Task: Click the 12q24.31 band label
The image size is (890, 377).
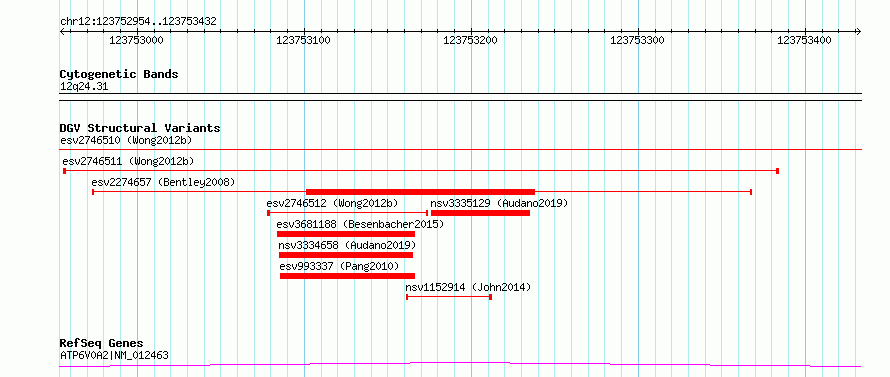Action: pyautogui.click(x=84, y=87)
